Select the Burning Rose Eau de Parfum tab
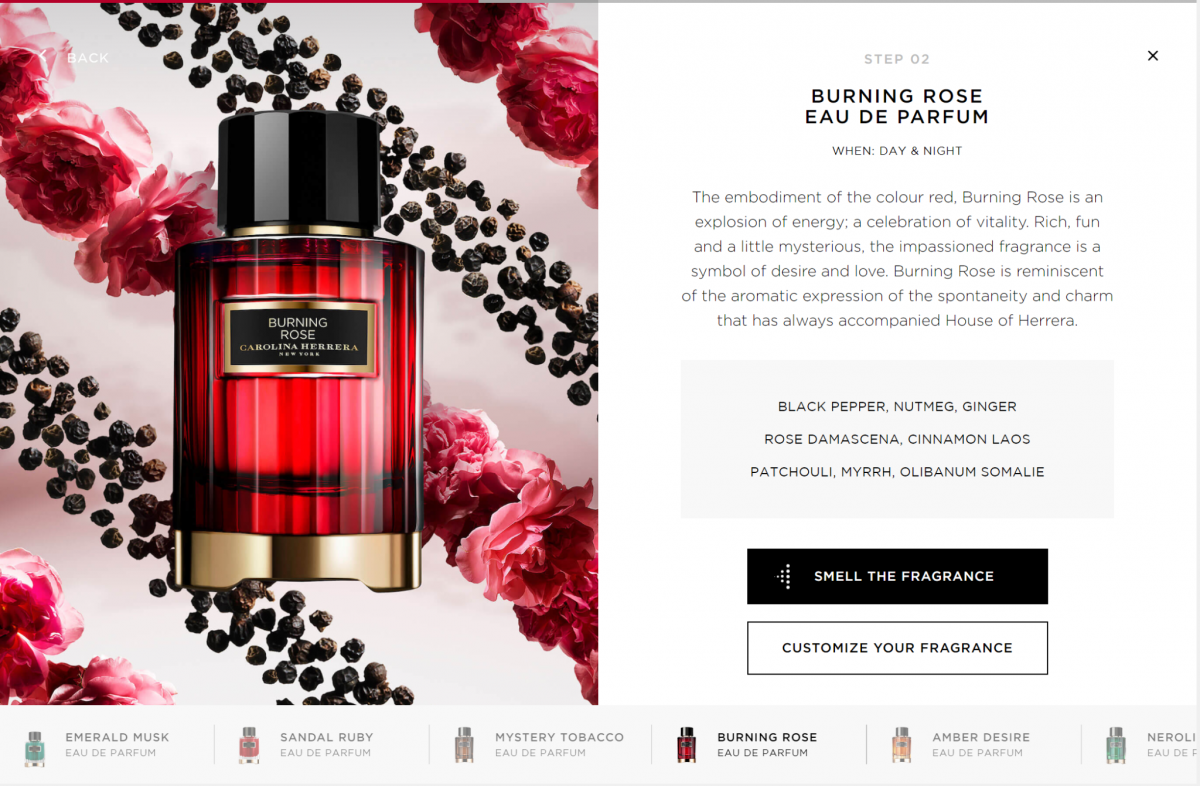Image resolution: width=1200 pixels, height=786 pixels. pos(758,745)
